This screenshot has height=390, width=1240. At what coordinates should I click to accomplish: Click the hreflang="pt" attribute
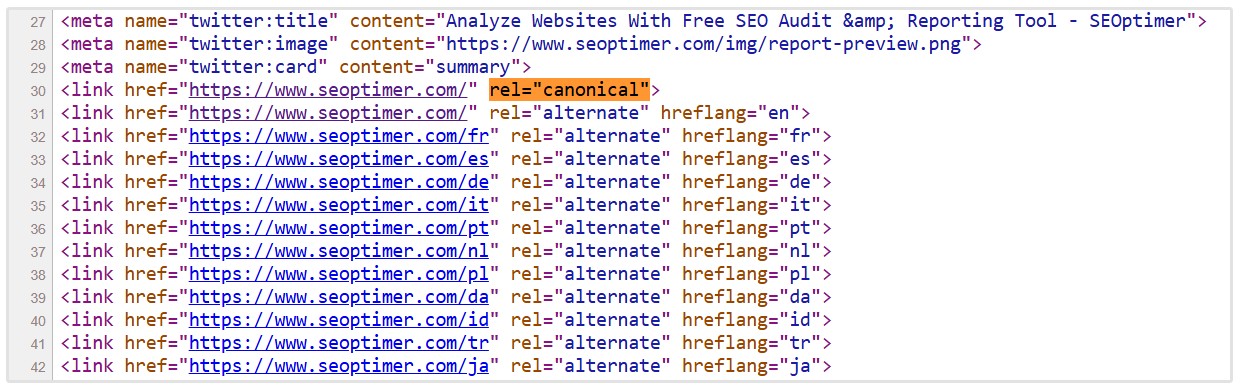pyautogui.click(x=751, y=227)
